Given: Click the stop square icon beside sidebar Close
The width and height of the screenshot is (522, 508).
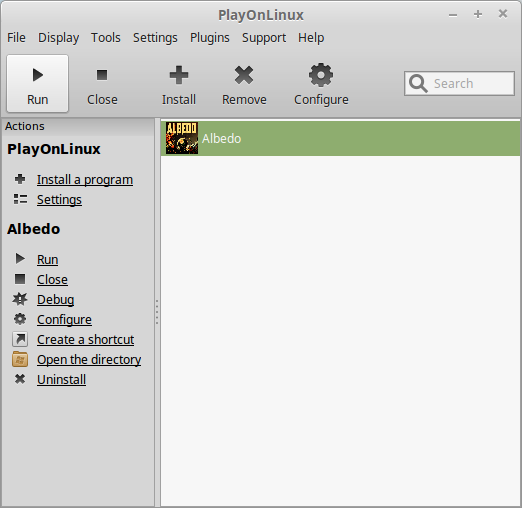Looking at the screenshot, I should point(20,279).
